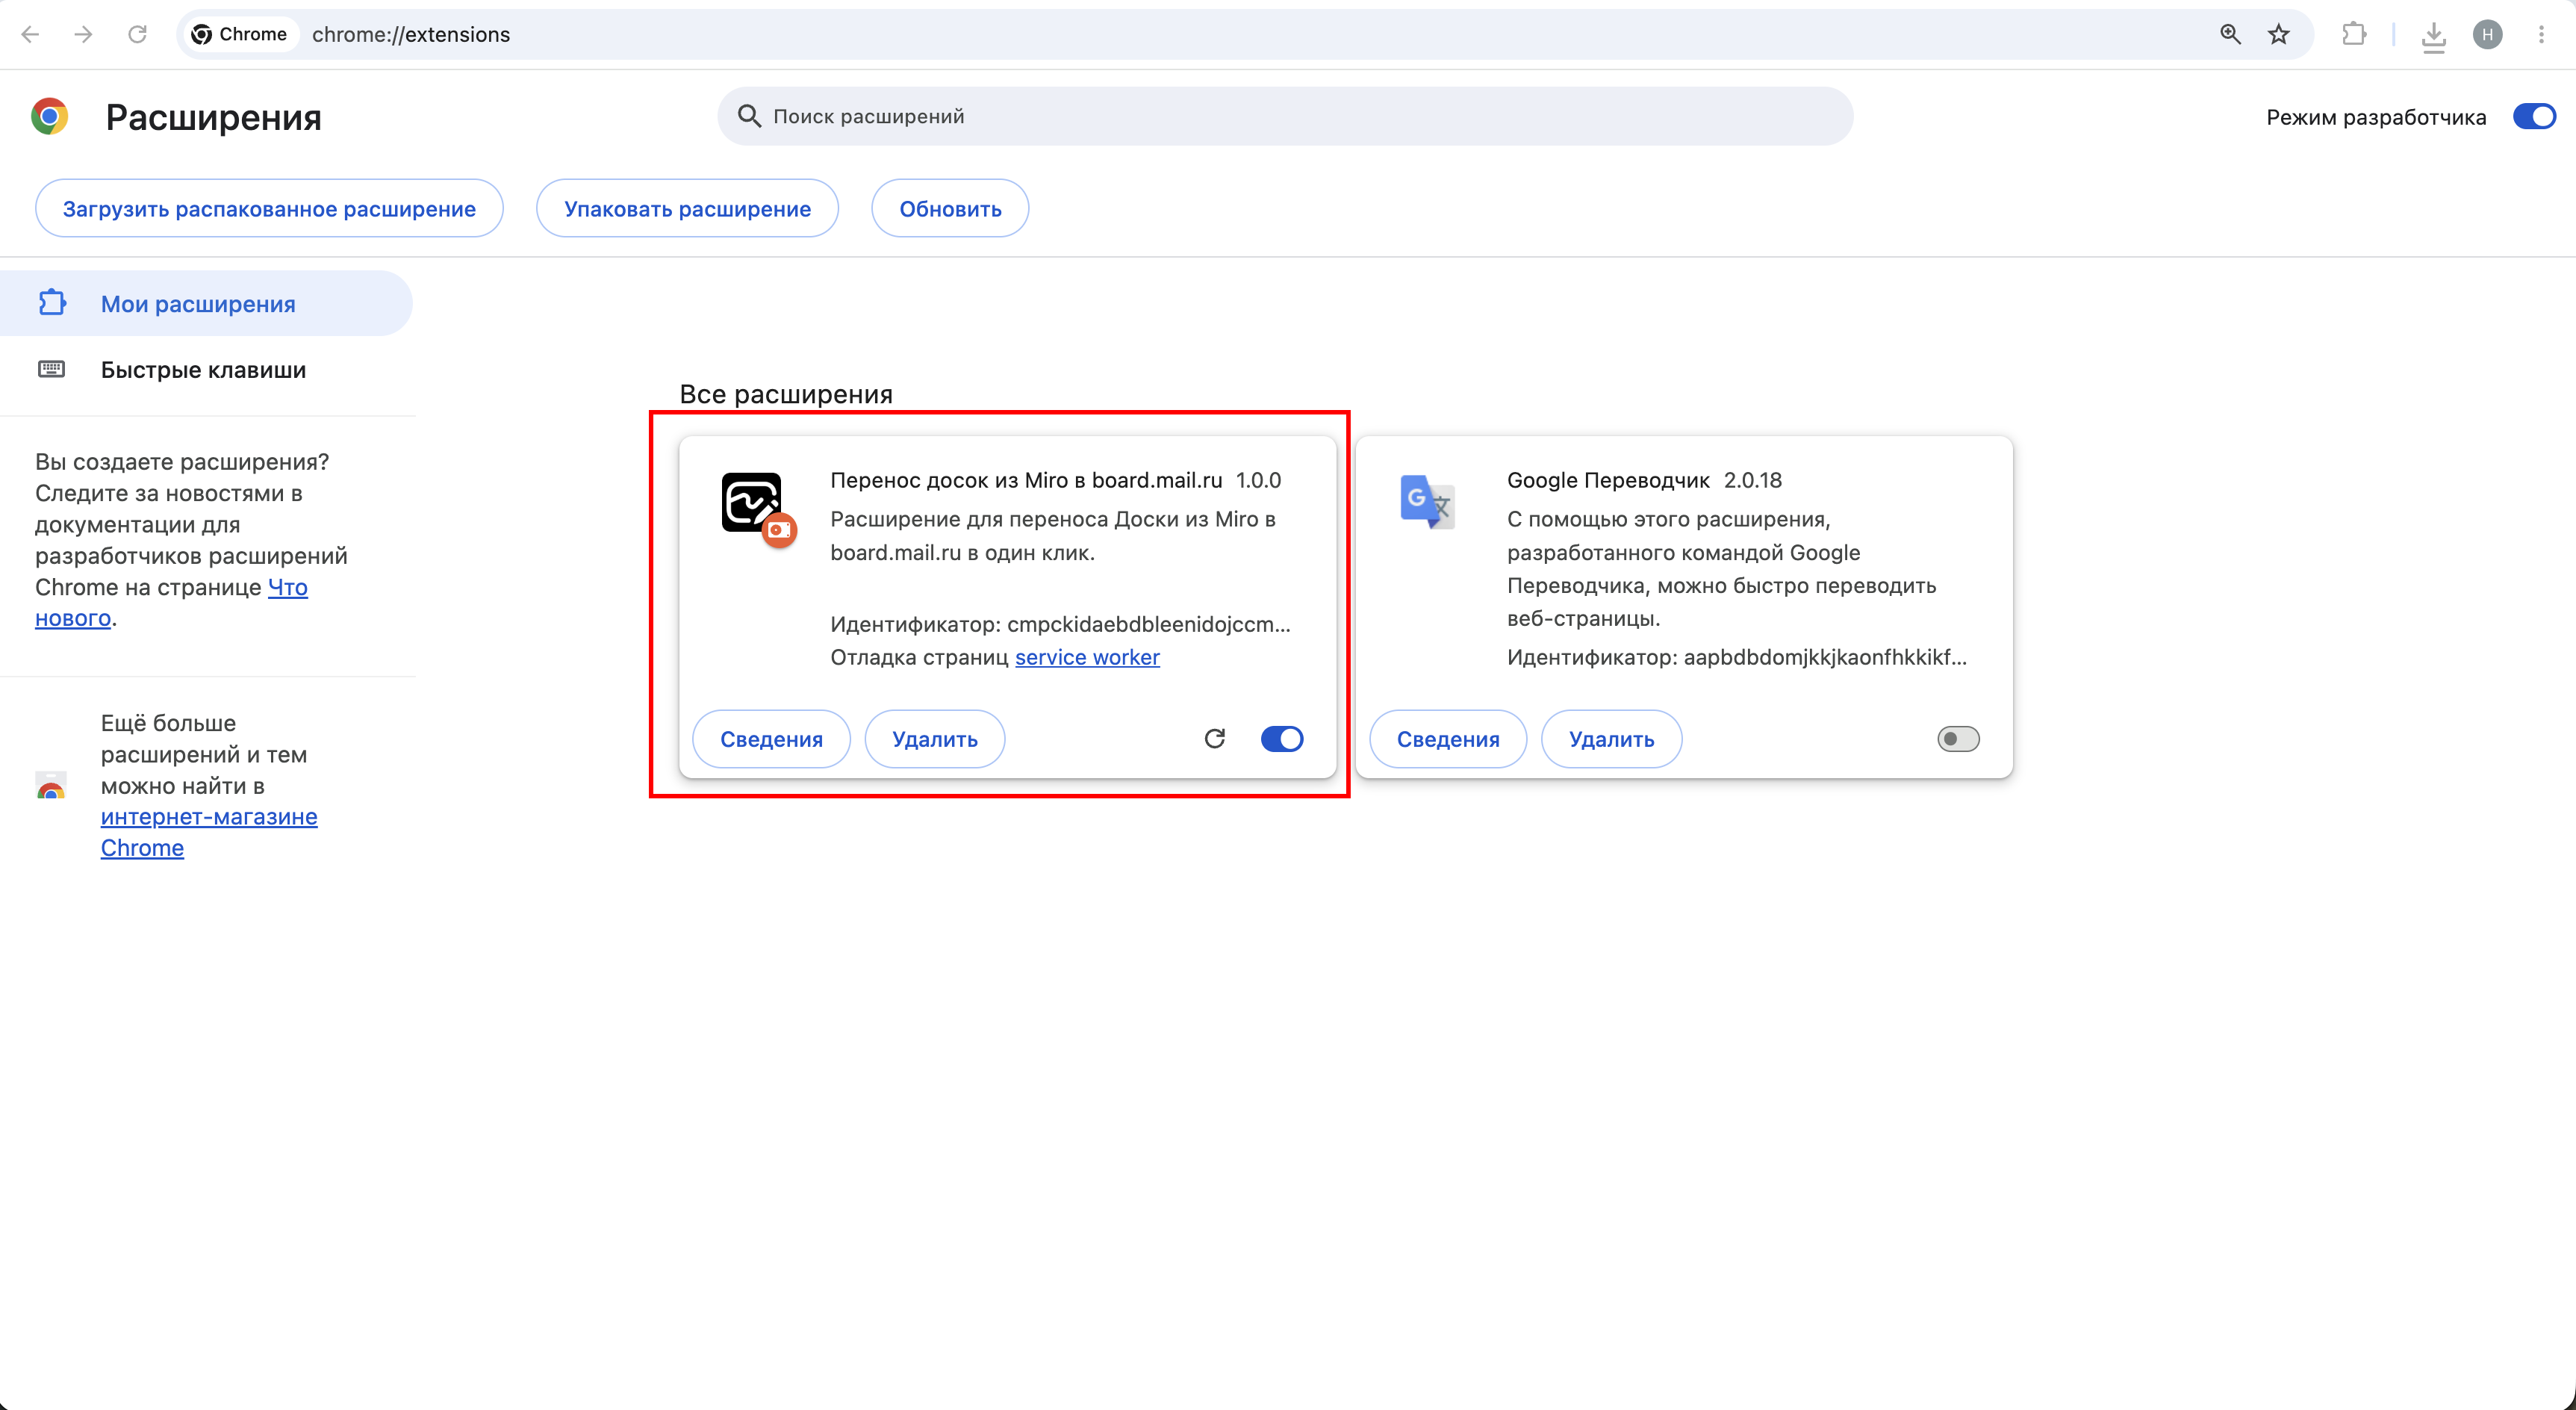
Task: Click the browser back arrow
Action: click(x=30, y=35)
